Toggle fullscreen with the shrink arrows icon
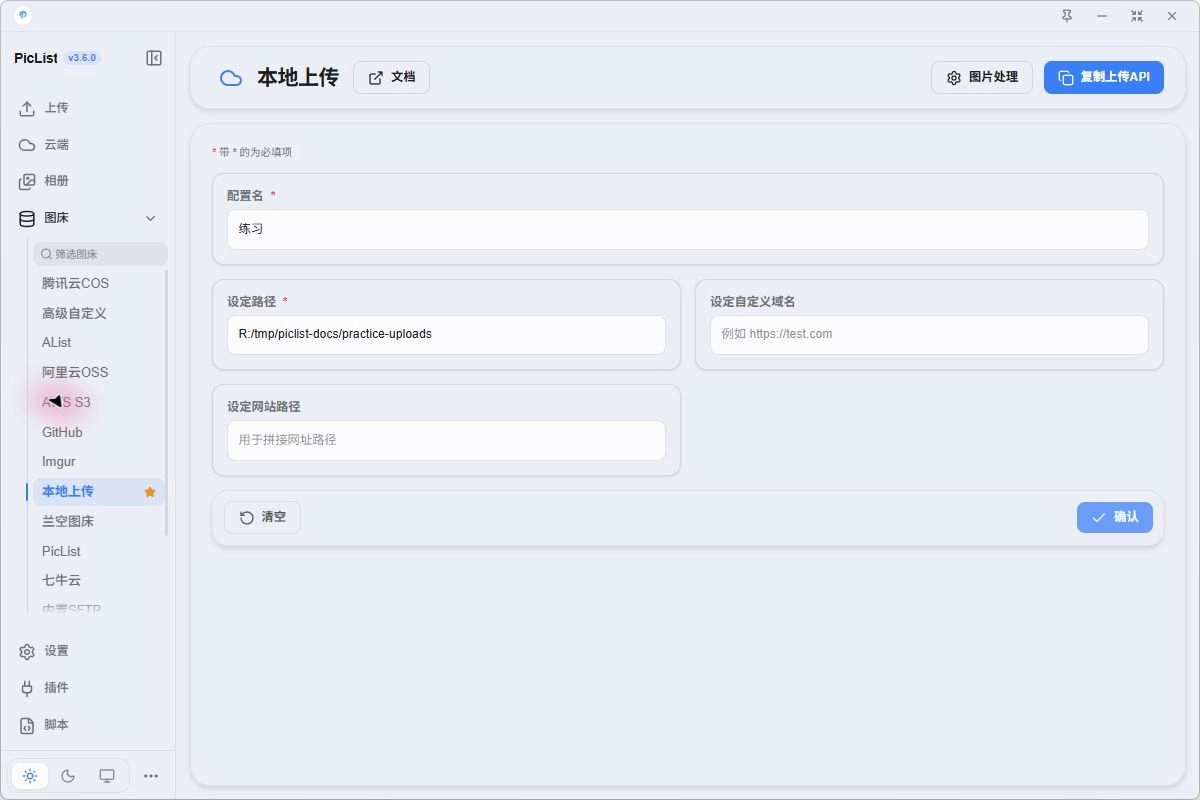Viewport: 1200px width, 800px height. [1137, 16]
